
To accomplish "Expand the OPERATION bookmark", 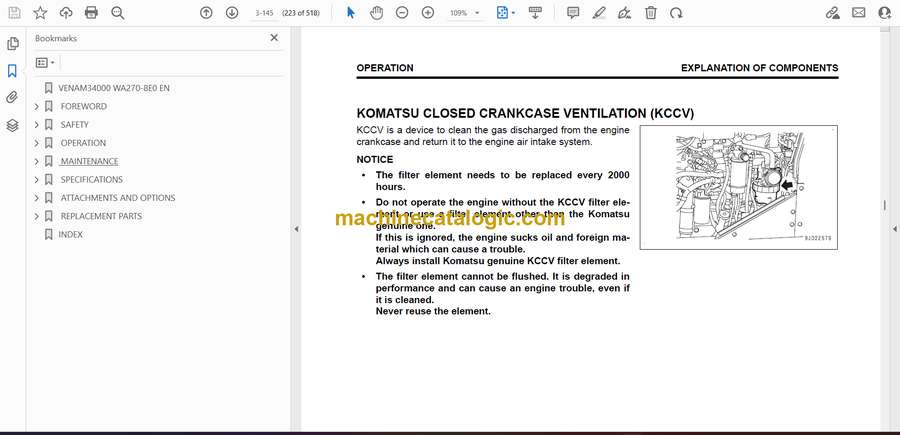I will (x=36, y=143).
